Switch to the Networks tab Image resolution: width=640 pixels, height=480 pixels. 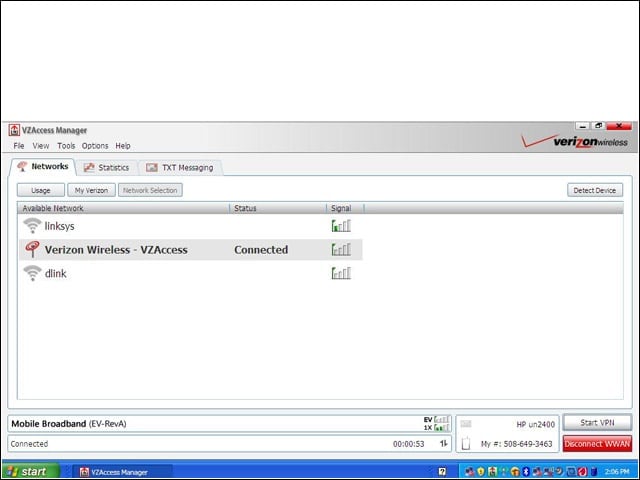tap(42, 167)
